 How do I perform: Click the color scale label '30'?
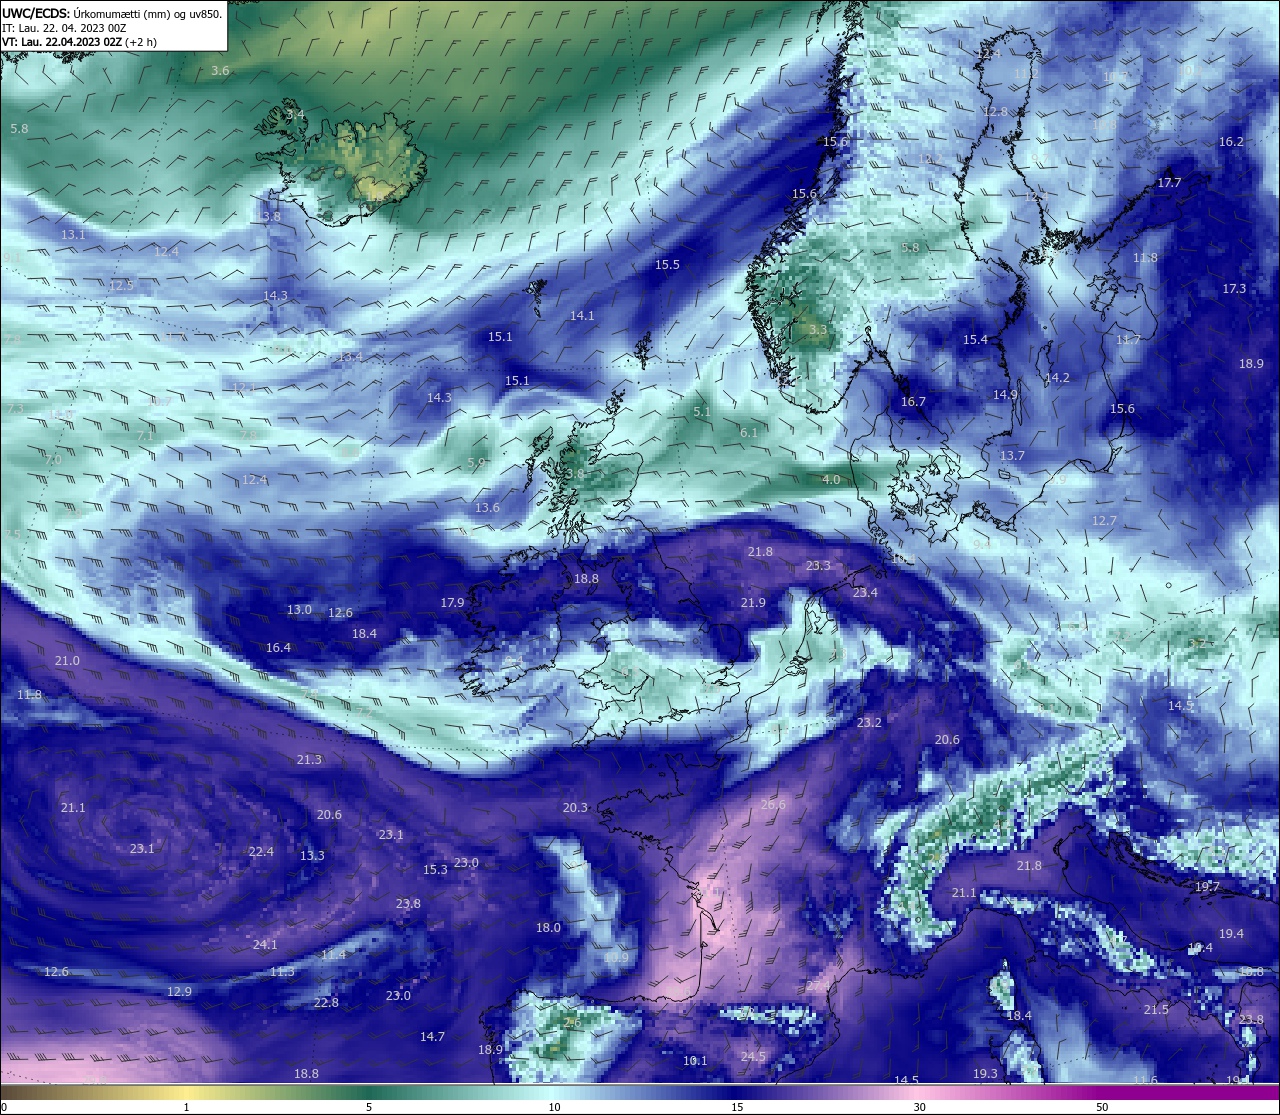click(x=919, y=1107)
